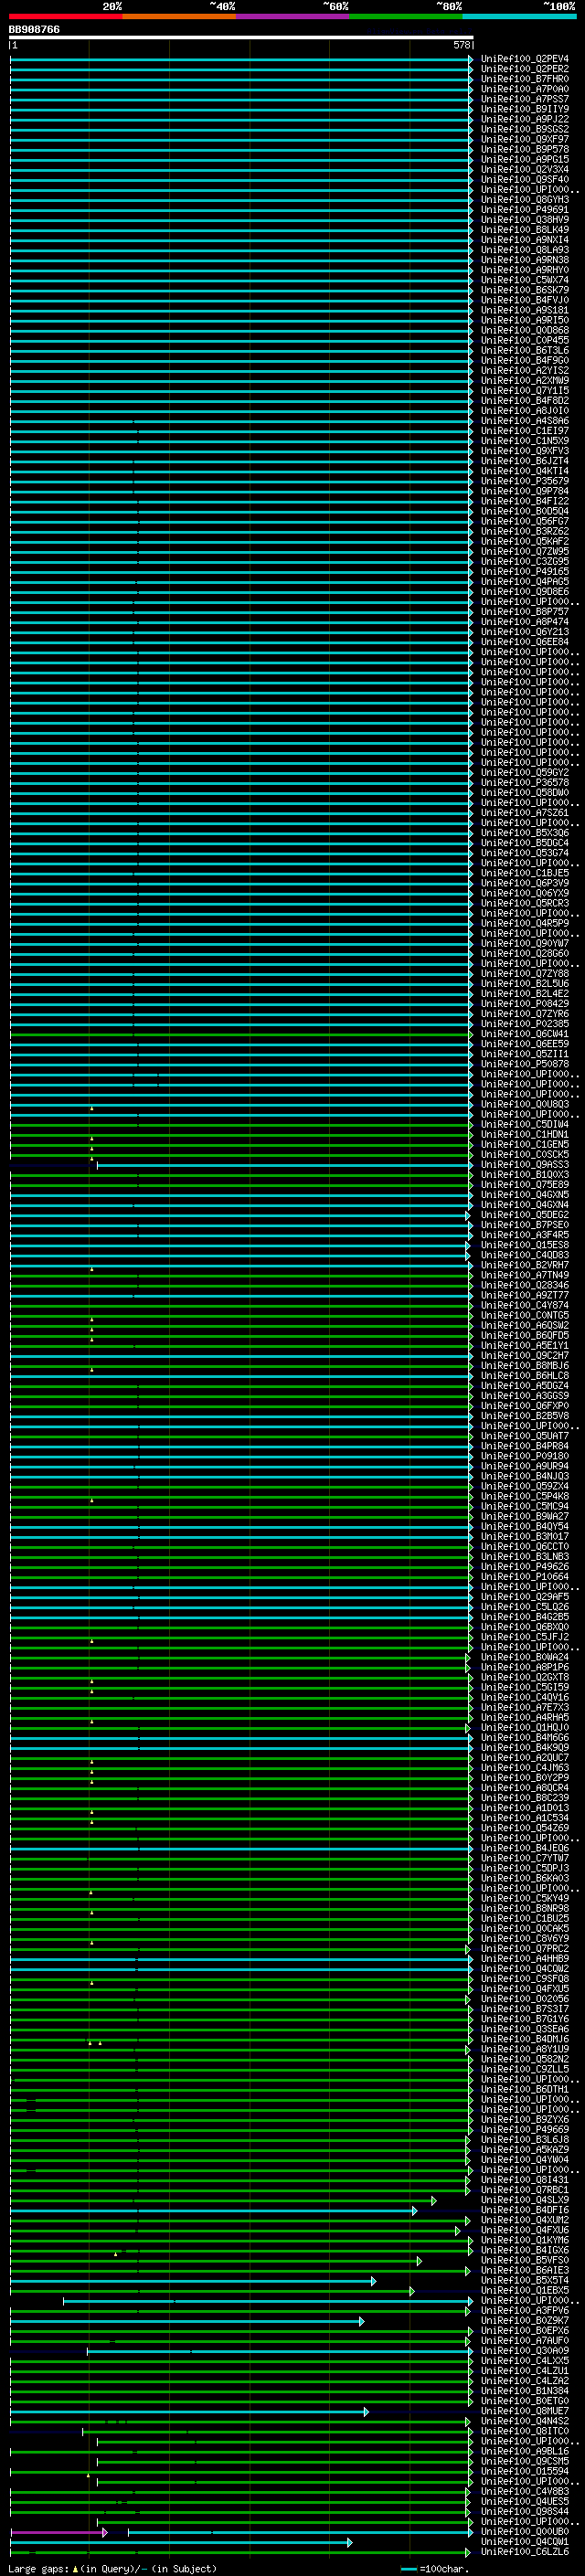Click the arrowhead ending the UniRef100_Q2PER2 bar
Screen dimensions: 585x2576
tap(470, 69)
